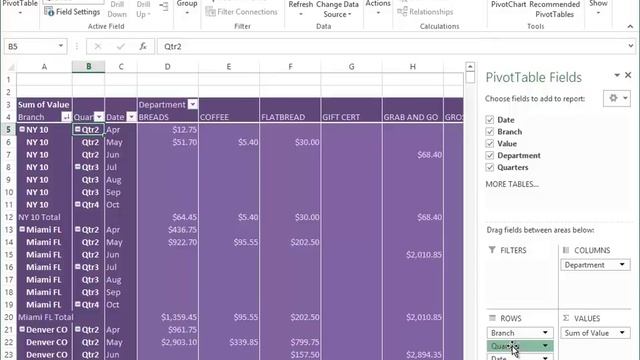Click the Filter Connections button
This screenshot has width=640, height=360.
(x=242, y=12)
